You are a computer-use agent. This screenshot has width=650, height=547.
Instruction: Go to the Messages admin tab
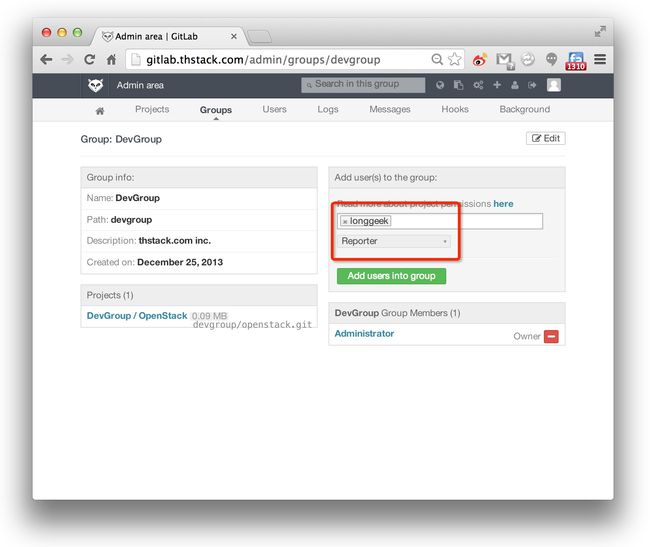390,109
